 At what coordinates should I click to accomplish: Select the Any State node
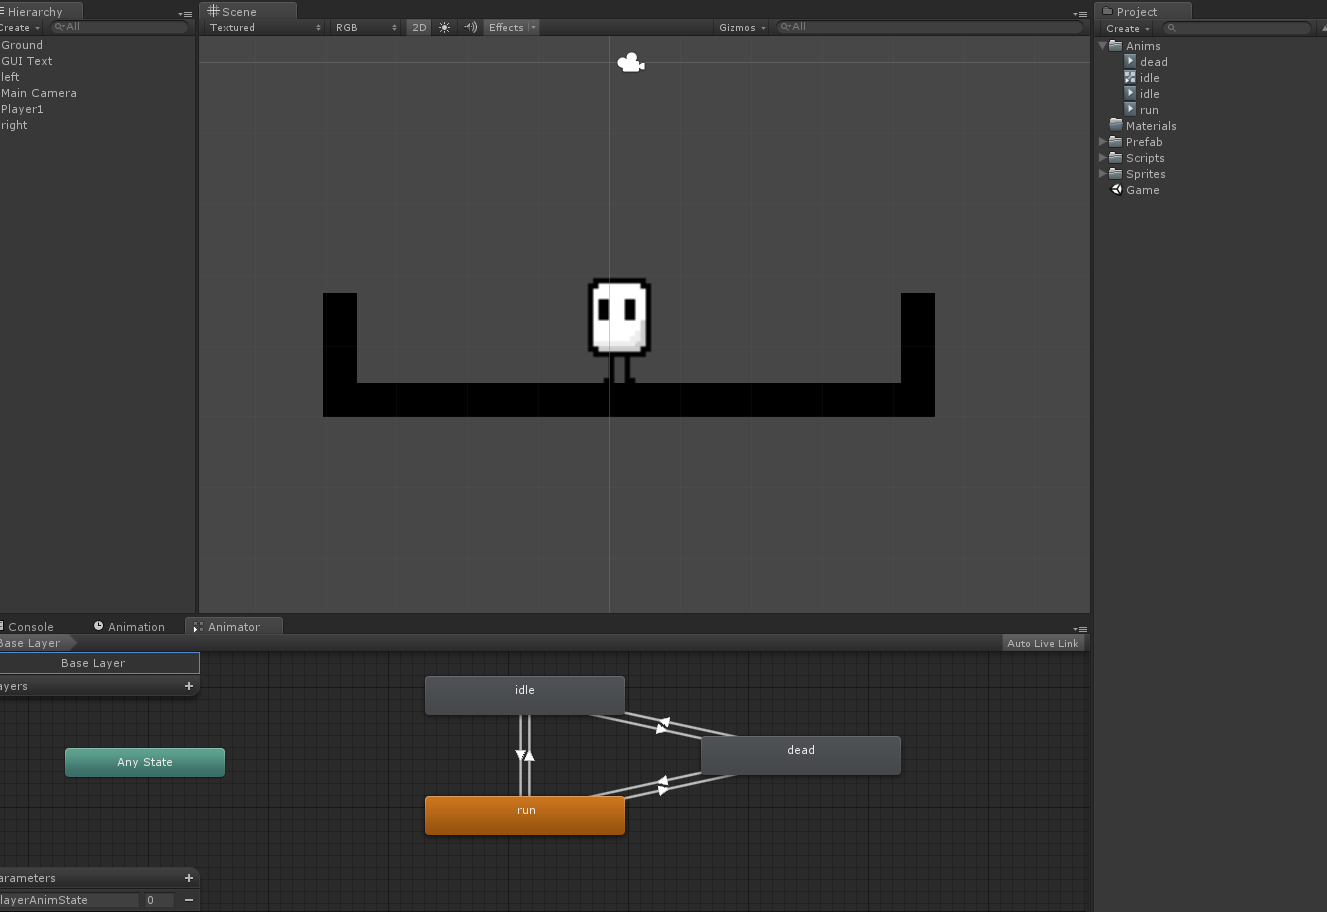pos(145,762)
